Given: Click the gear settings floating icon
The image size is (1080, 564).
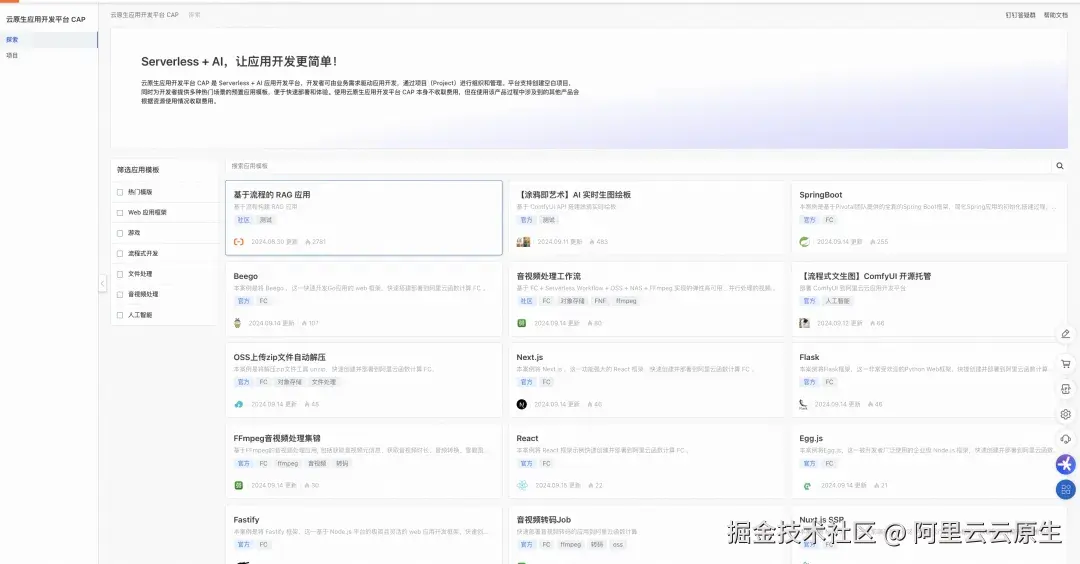Looking at the screenshot, I should point(1066,414).
